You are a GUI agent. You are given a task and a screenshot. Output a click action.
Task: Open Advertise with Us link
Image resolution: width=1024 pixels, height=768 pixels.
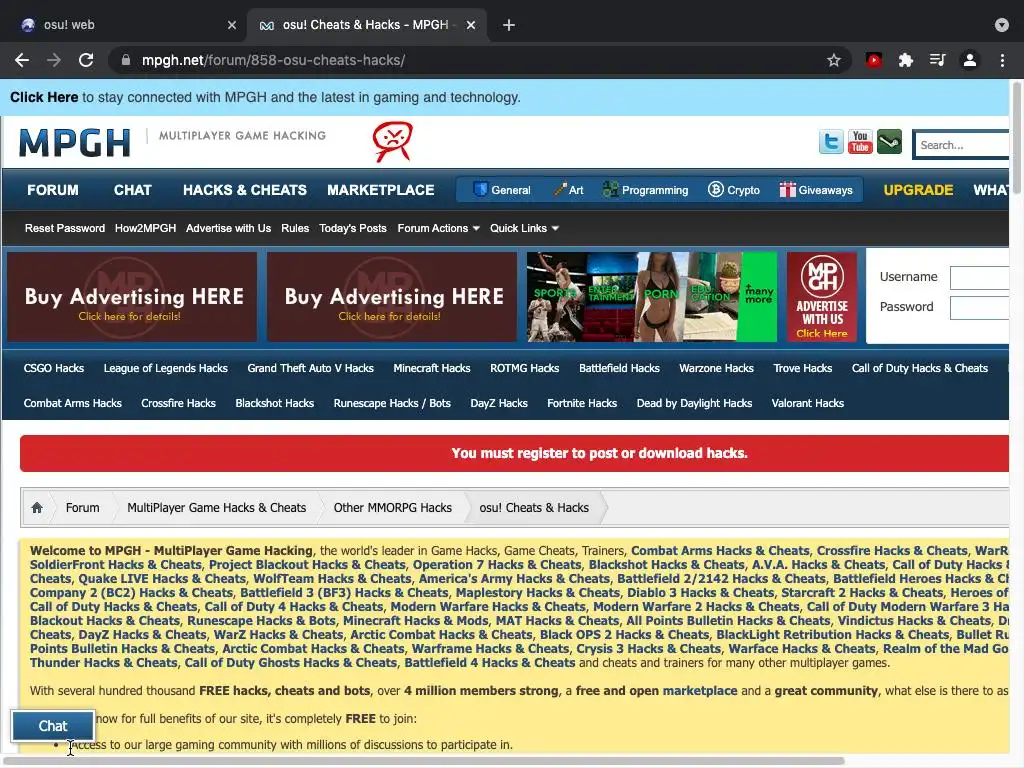coord(228,228)
